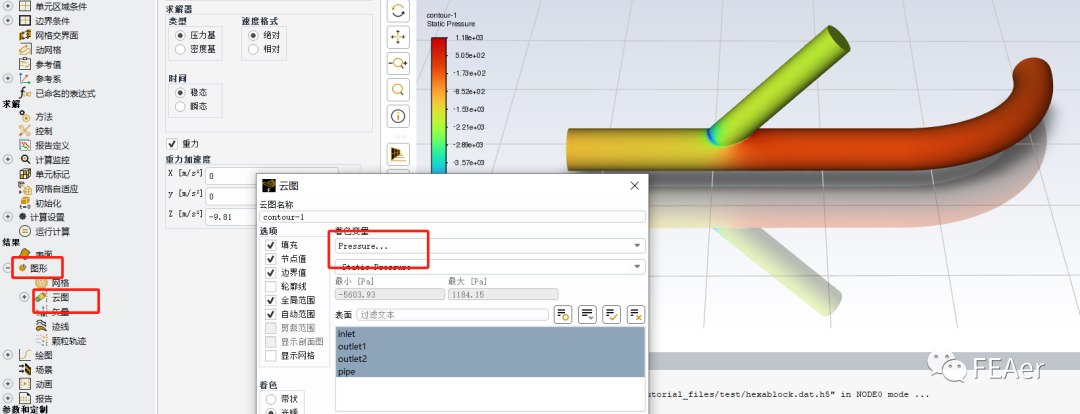Click the new surface icon beside filter box
This screenshot has height=414, width=1080.
tap(563, 314)
